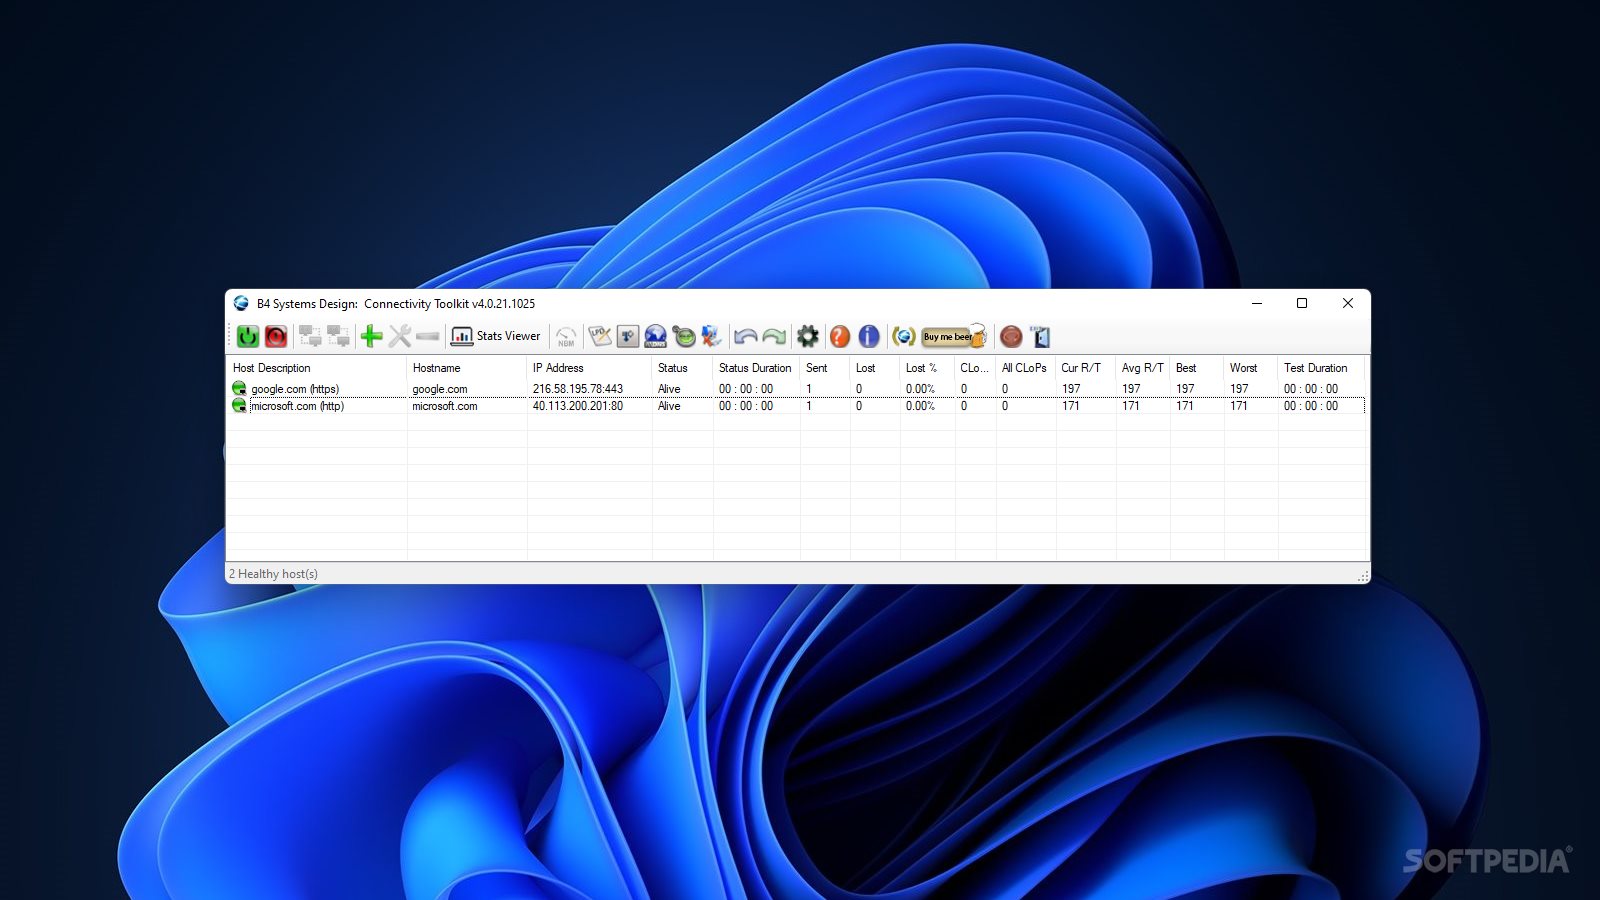
Task: Click the blue undo arrow
Action: pyautogui.click(x=745, y=337)
